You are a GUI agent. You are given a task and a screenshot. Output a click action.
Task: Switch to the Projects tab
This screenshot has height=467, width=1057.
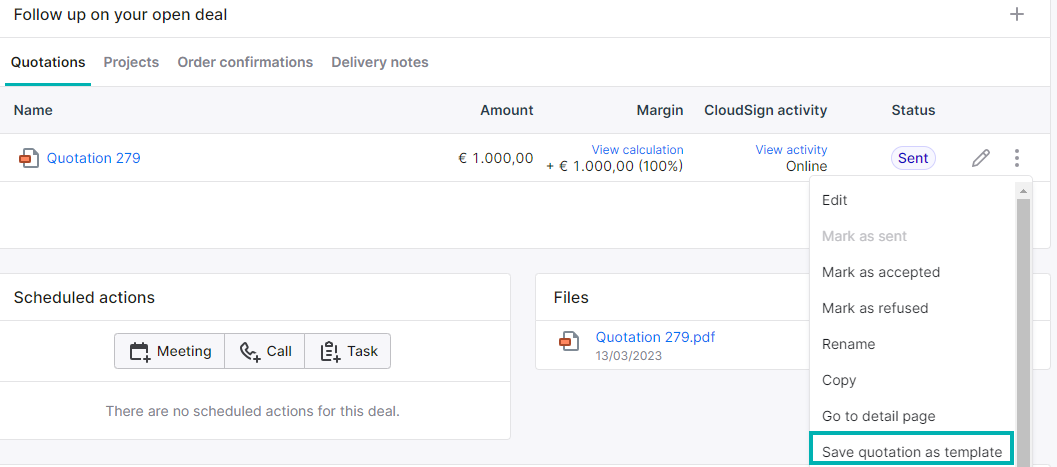point(131,62)
